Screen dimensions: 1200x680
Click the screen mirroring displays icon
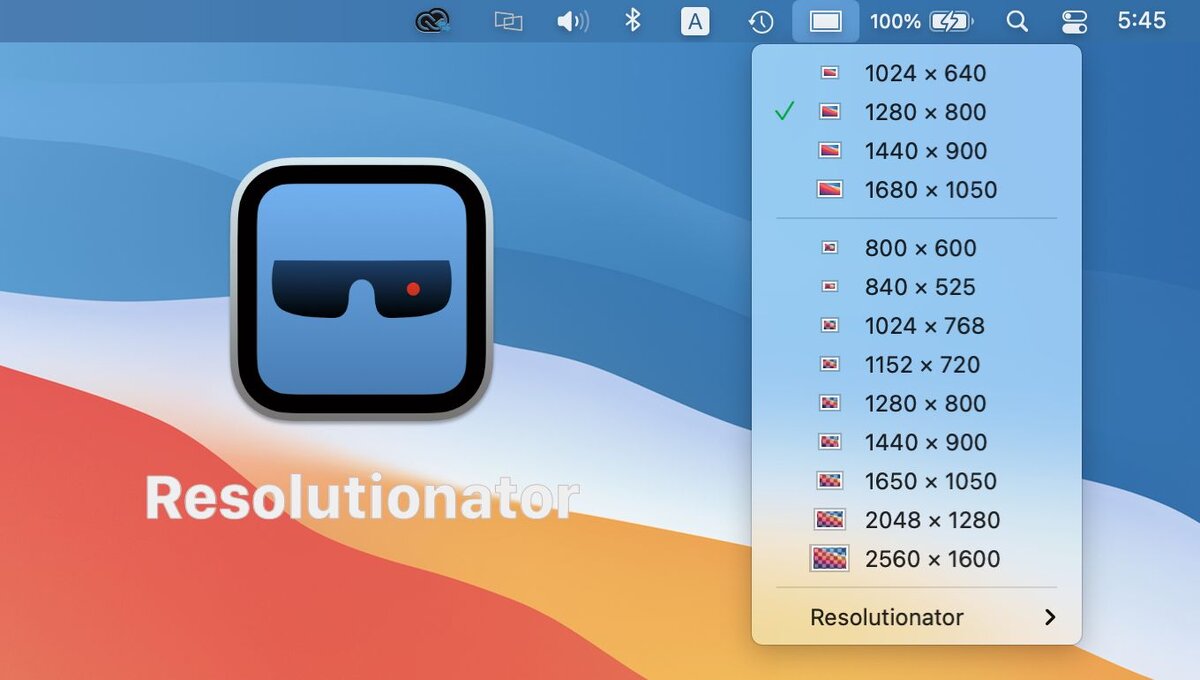509,21
